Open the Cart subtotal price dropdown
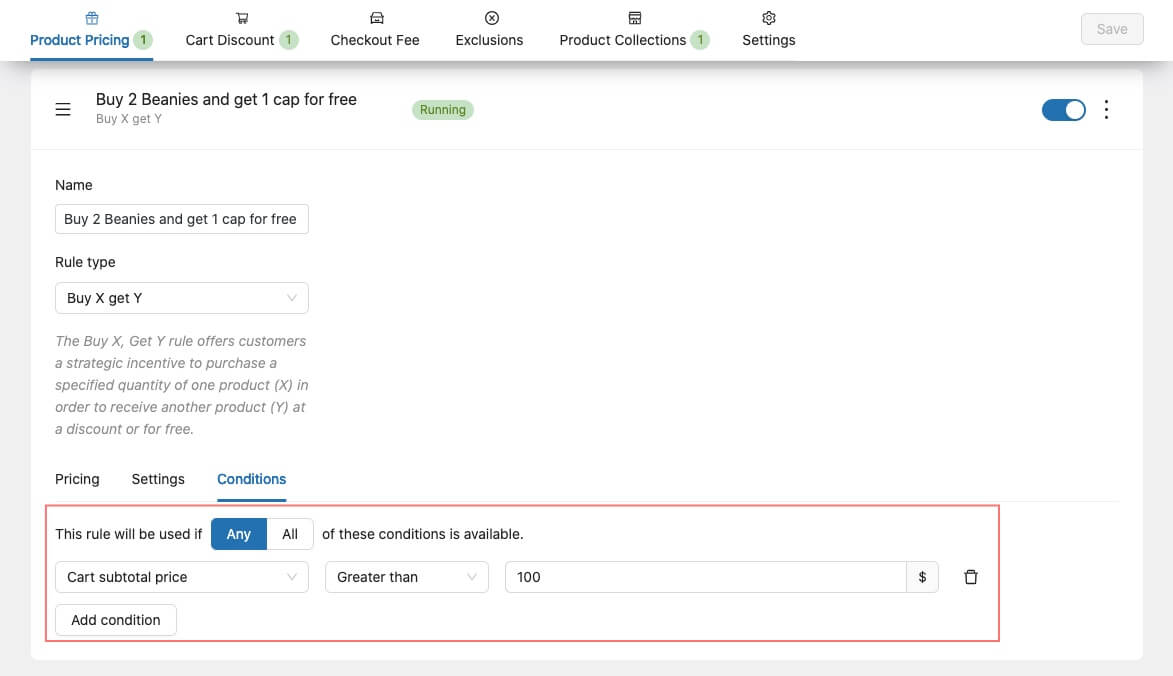 tap(182, 577)
